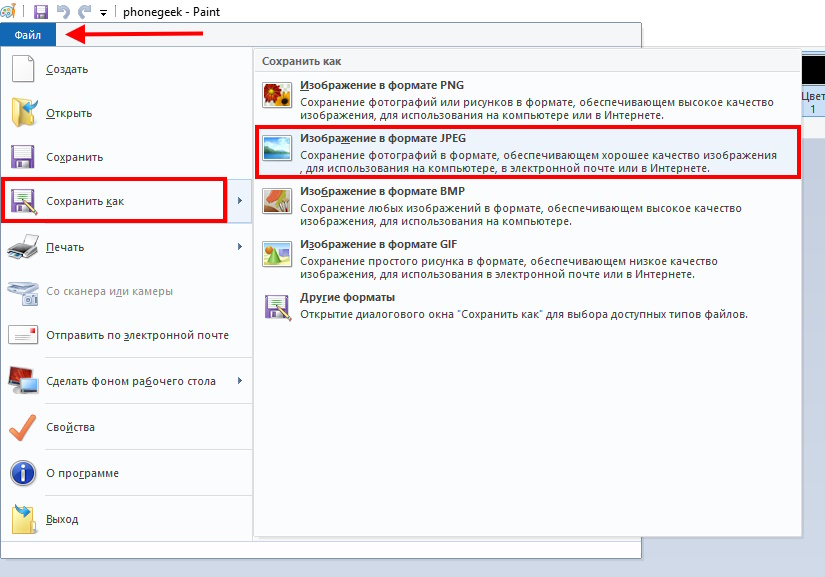Click the JPEG format landscape icon
Viewport: 825px width, 577px height.
point(277,148)
